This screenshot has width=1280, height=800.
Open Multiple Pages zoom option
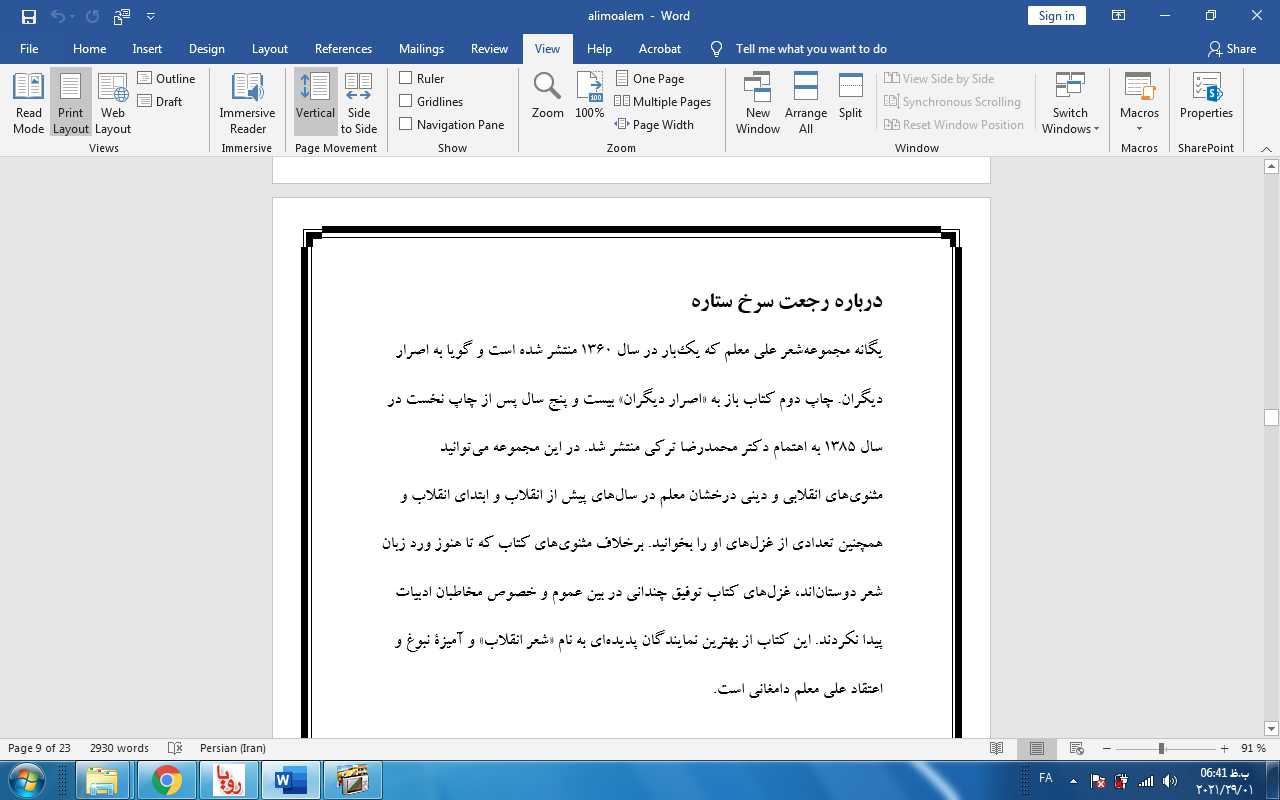pos(663,101)
